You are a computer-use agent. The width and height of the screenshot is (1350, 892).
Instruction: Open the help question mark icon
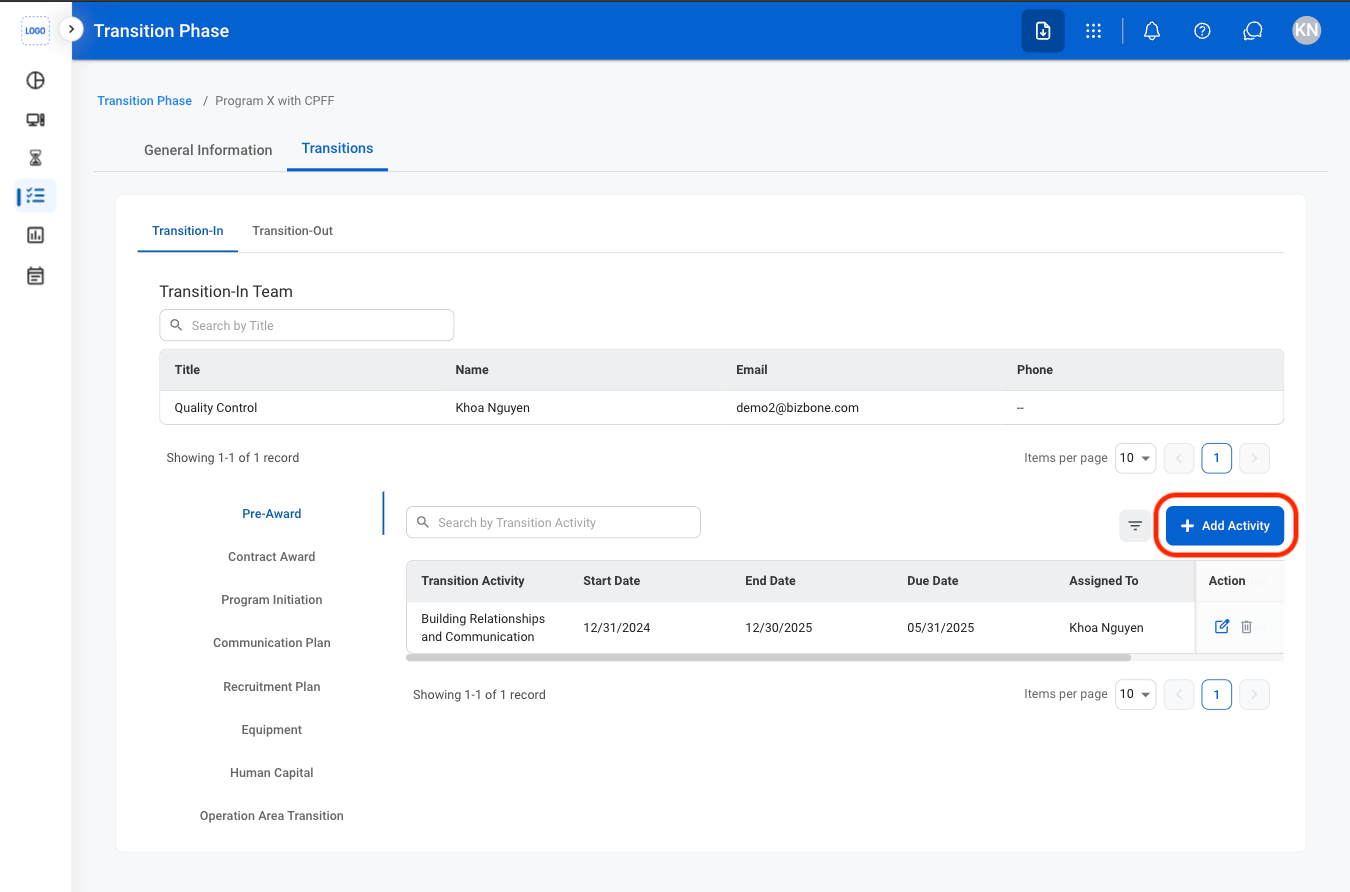[1203, 31]
